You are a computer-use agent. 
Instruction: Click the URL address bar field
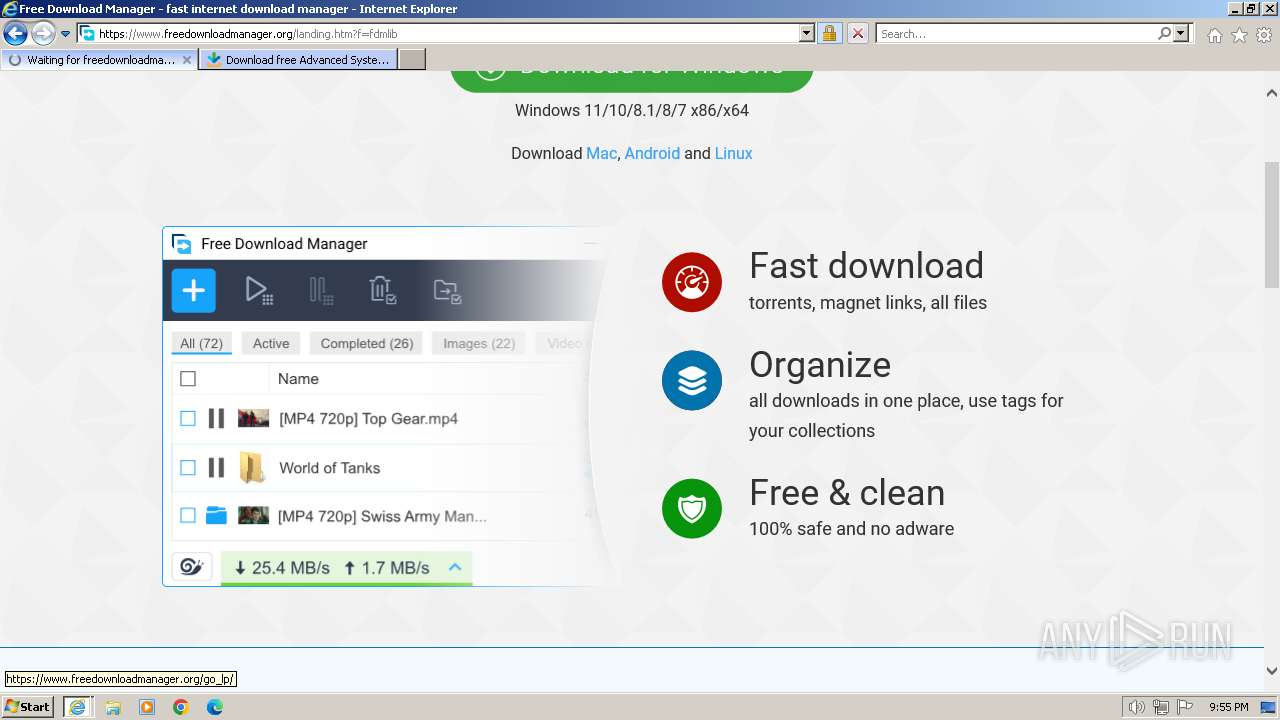447,33
